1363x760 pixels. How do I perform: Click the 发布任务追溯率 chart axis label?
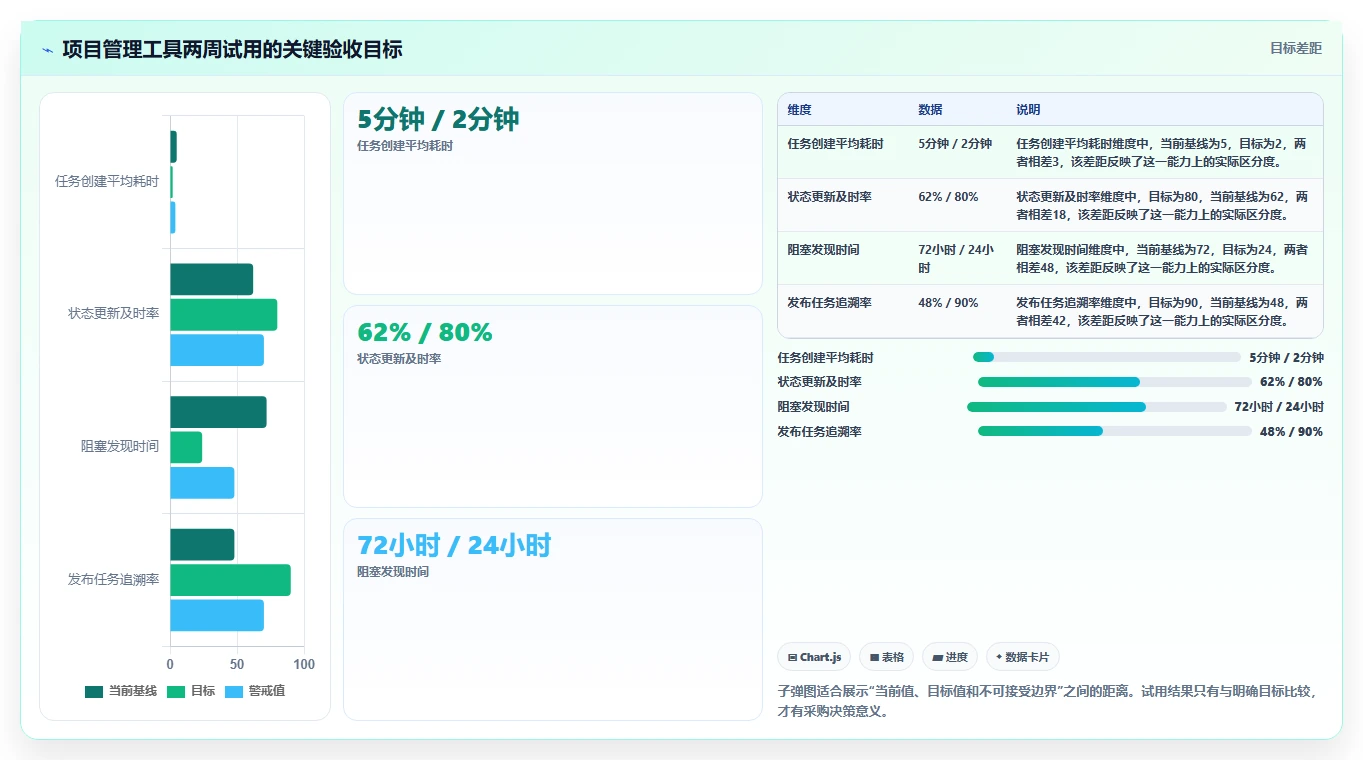point(113,580)
